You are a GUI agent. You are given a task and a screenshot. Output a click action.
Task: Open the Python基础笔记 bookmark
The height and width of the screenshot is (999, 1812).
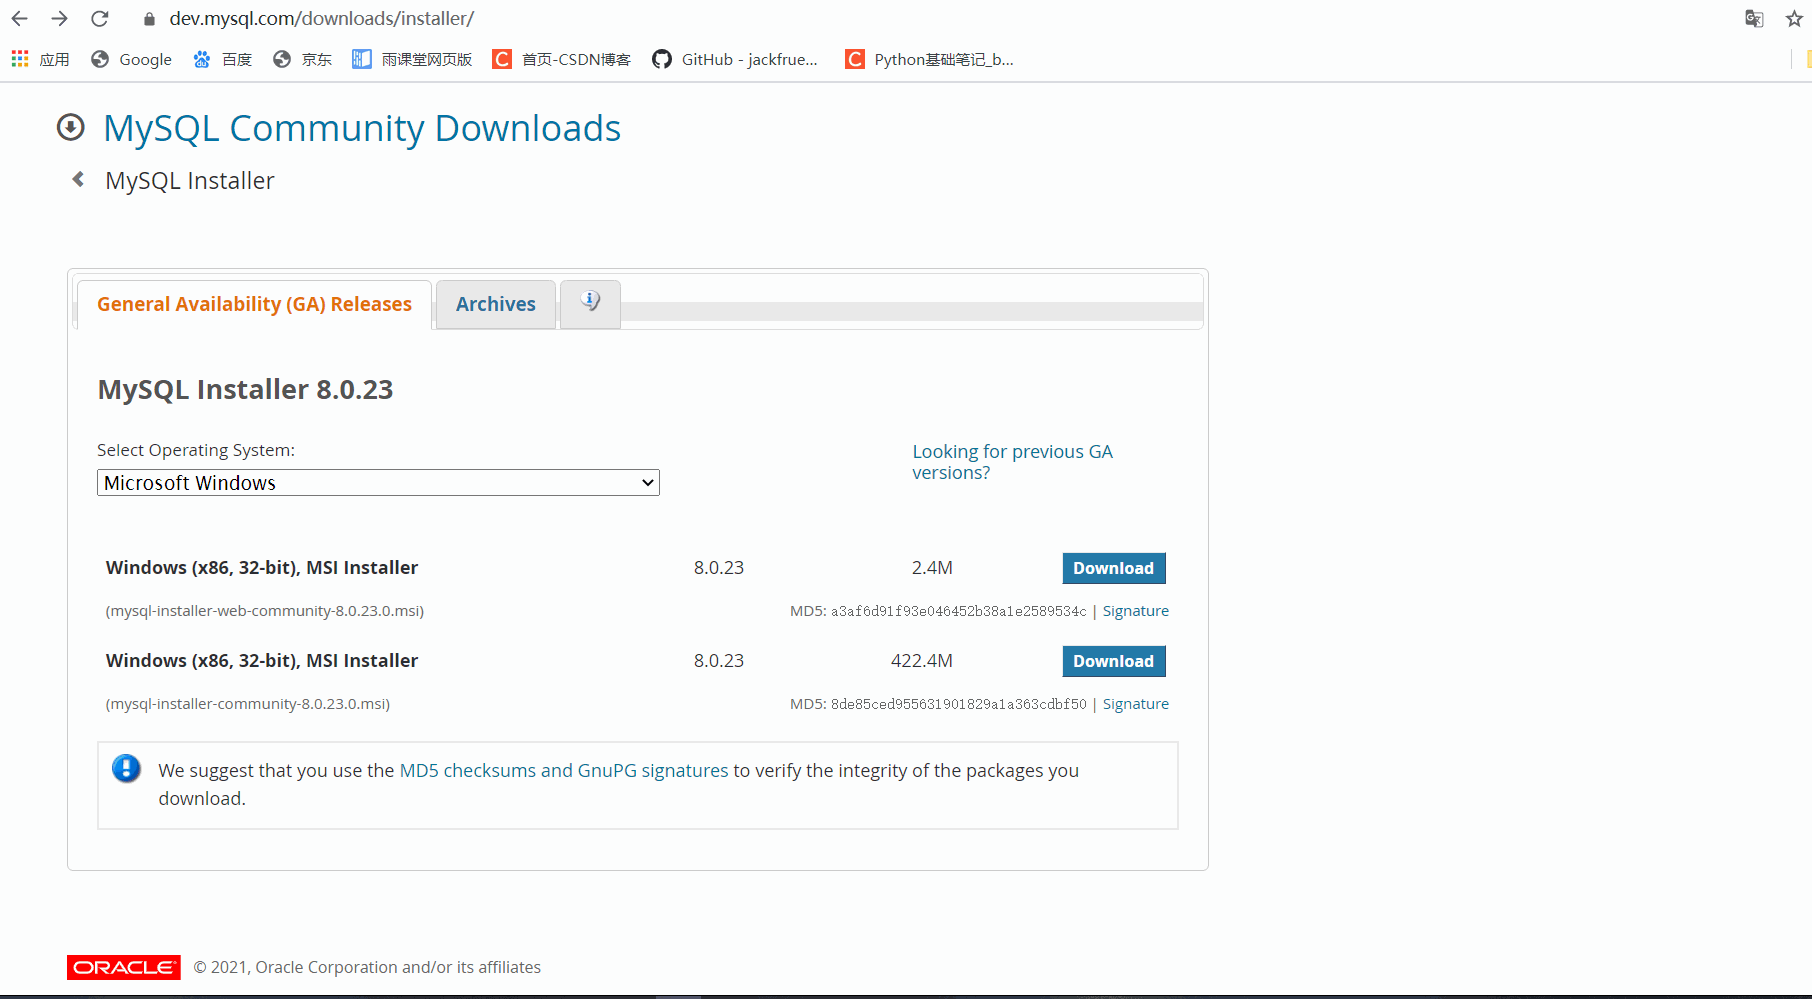coord(930,59)
